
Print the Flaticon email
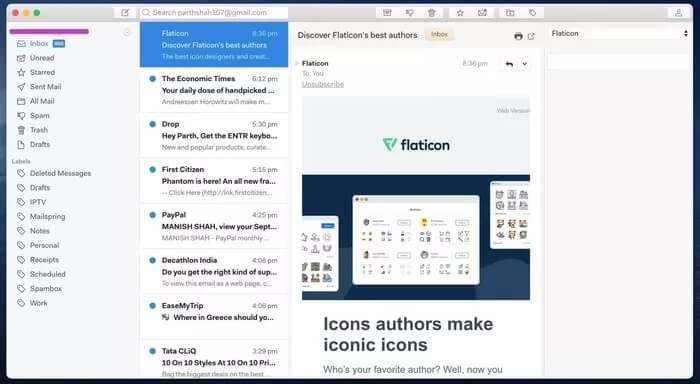tap(518, 36)
